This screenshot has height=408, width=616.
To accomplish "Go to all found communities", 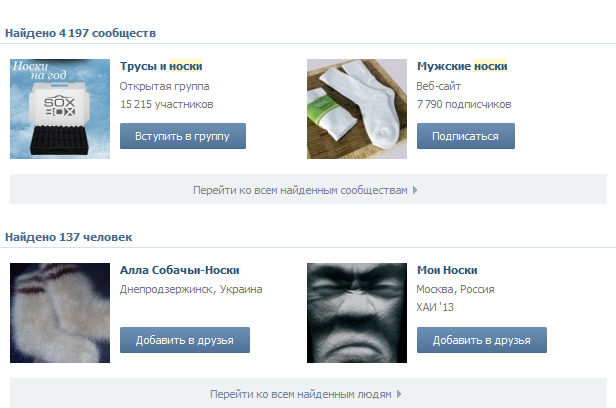I will (308, 189).
